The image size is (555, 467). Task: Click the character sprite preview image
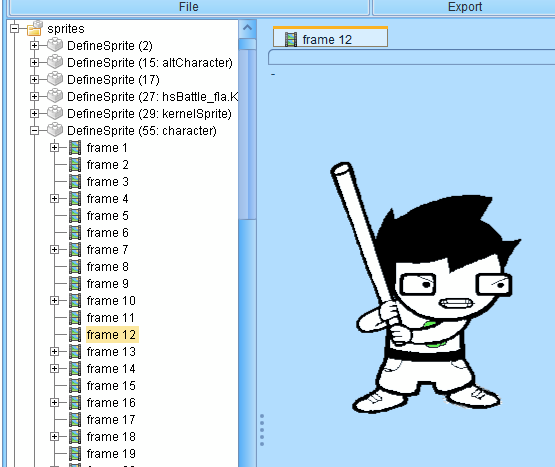pos(427,287)
